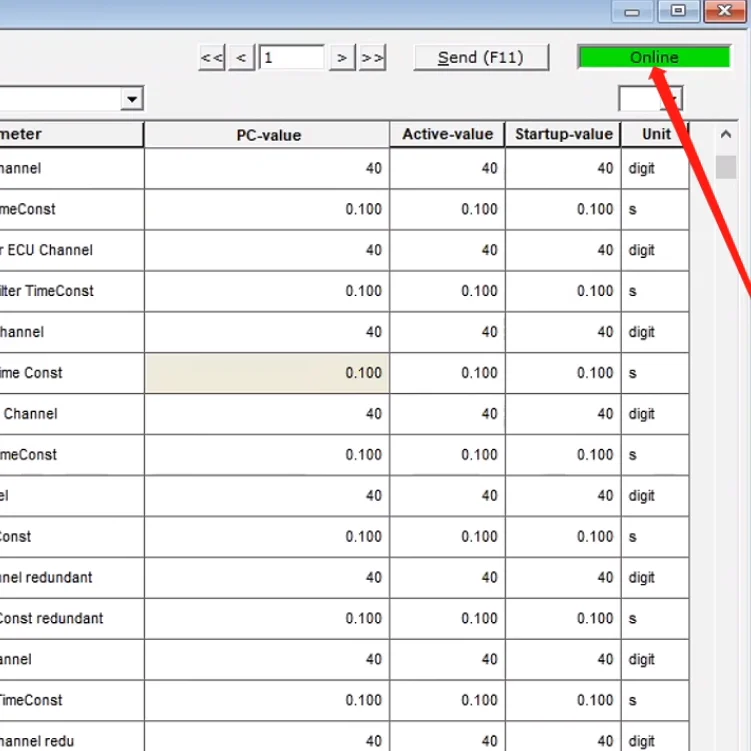Jump to last page with >> button
Screen dimensions: 751x751
(x=372, y=58)
